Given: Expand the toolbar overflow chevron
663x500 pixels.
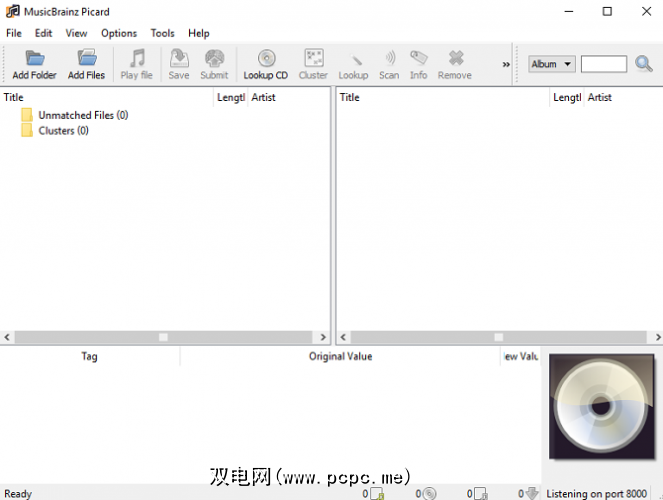Looking at the screenshot, I should click(506, 64).
